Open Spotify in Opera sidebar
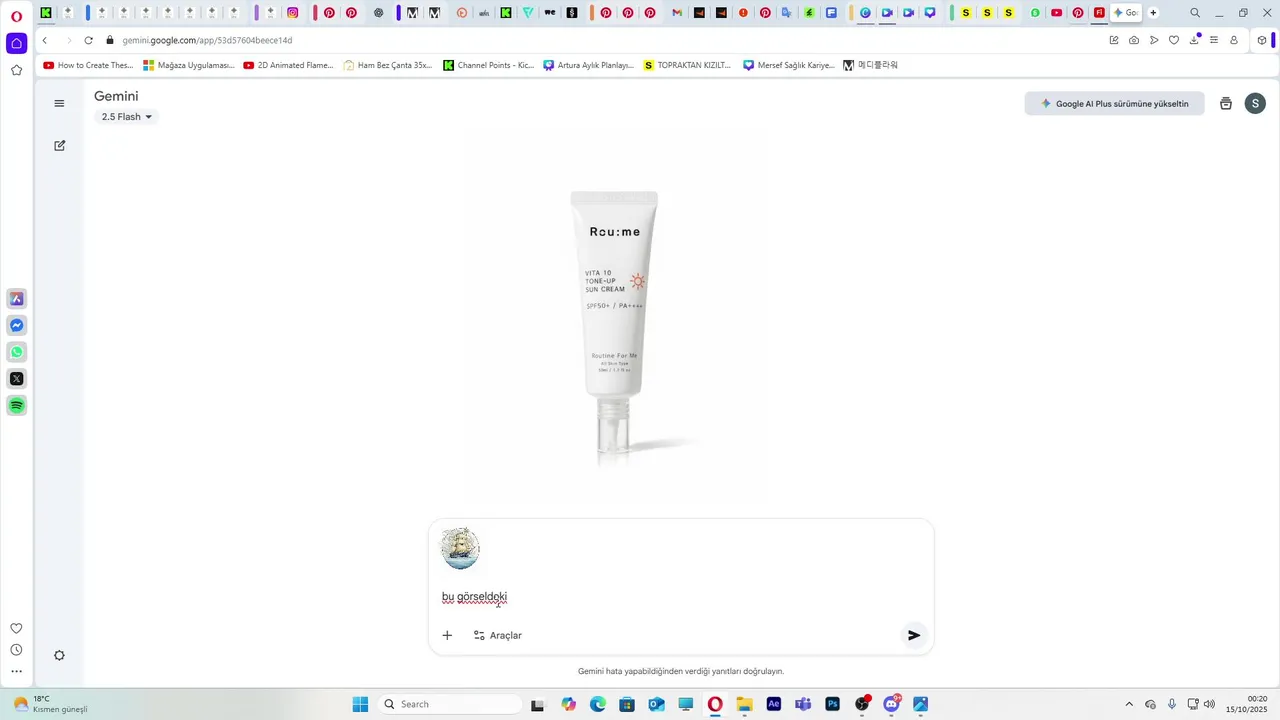The width and height of the screenshot is (1280, 720). point(16,405)
